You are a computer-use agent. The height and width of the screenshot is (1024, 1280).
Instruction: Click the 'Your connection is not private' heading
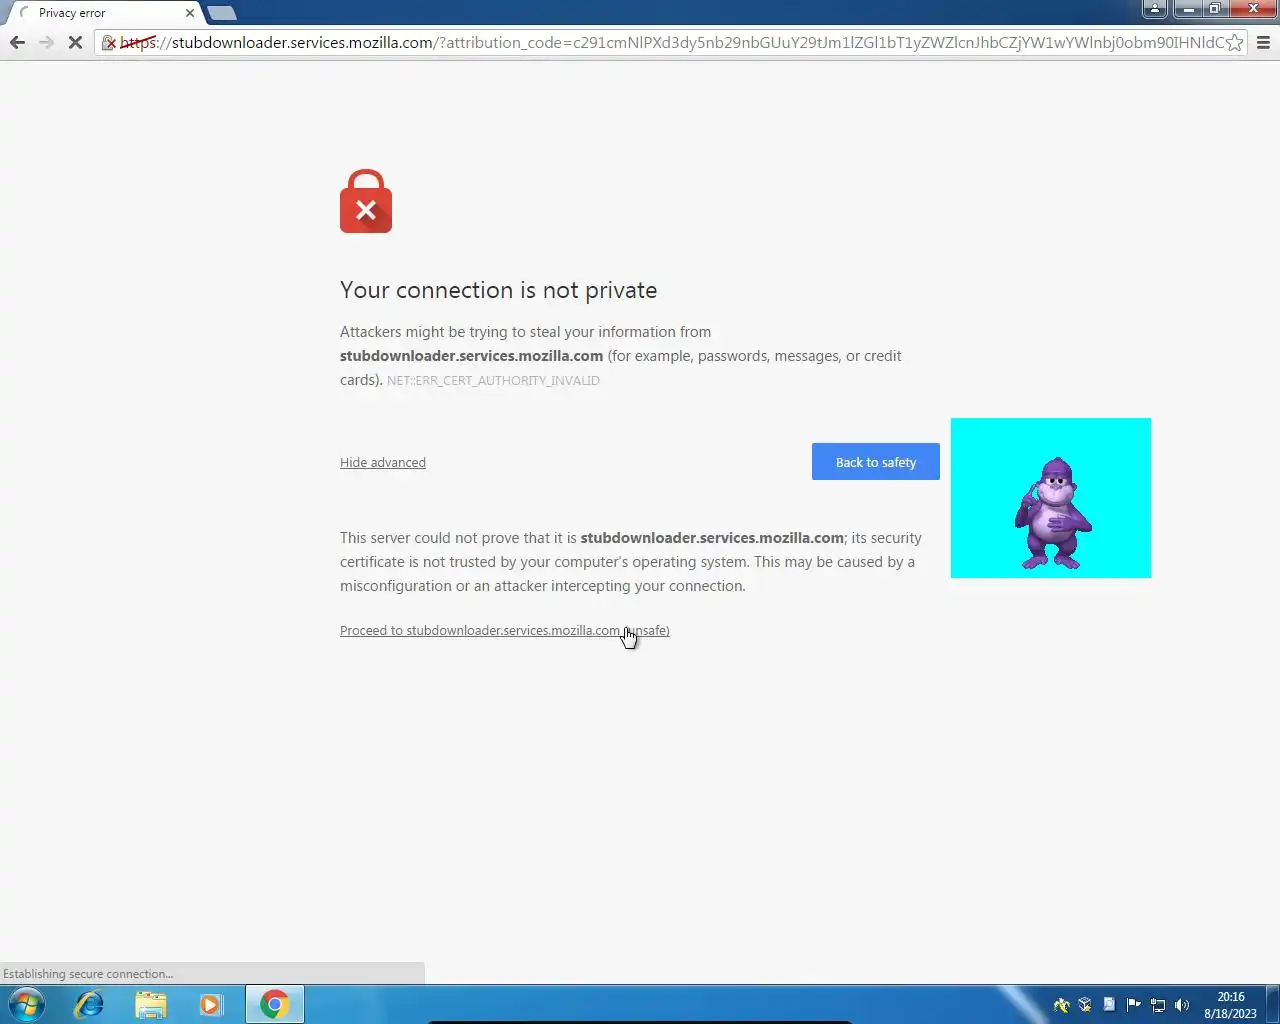point(498,290)
